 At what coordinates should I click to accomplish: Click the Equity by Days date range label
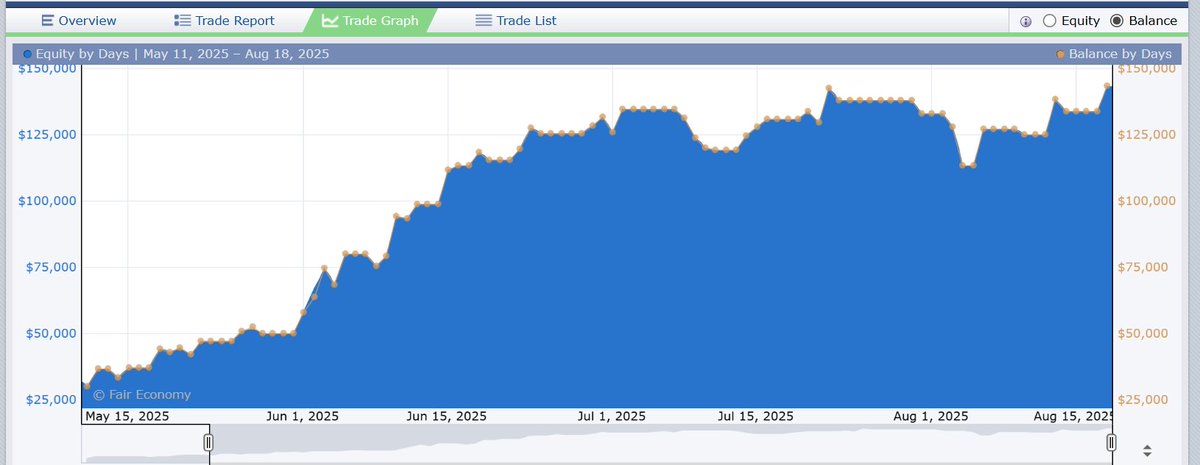182,53
